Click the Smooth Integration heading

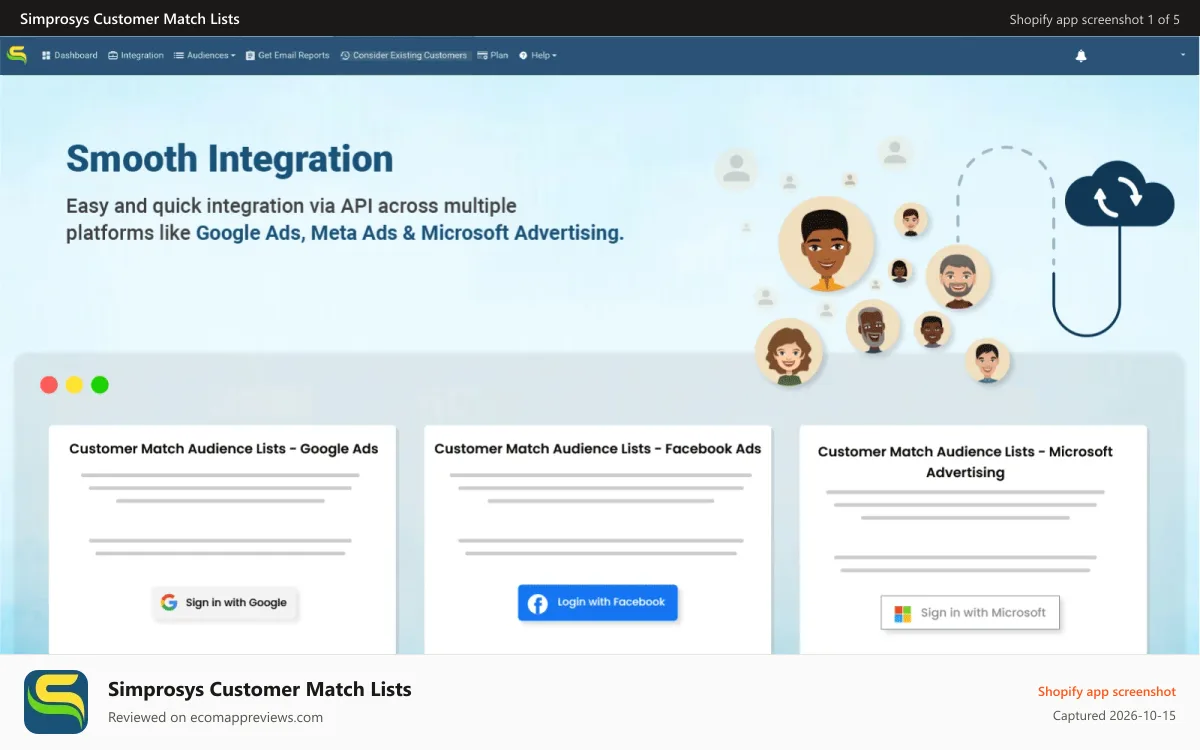point(230,159)
